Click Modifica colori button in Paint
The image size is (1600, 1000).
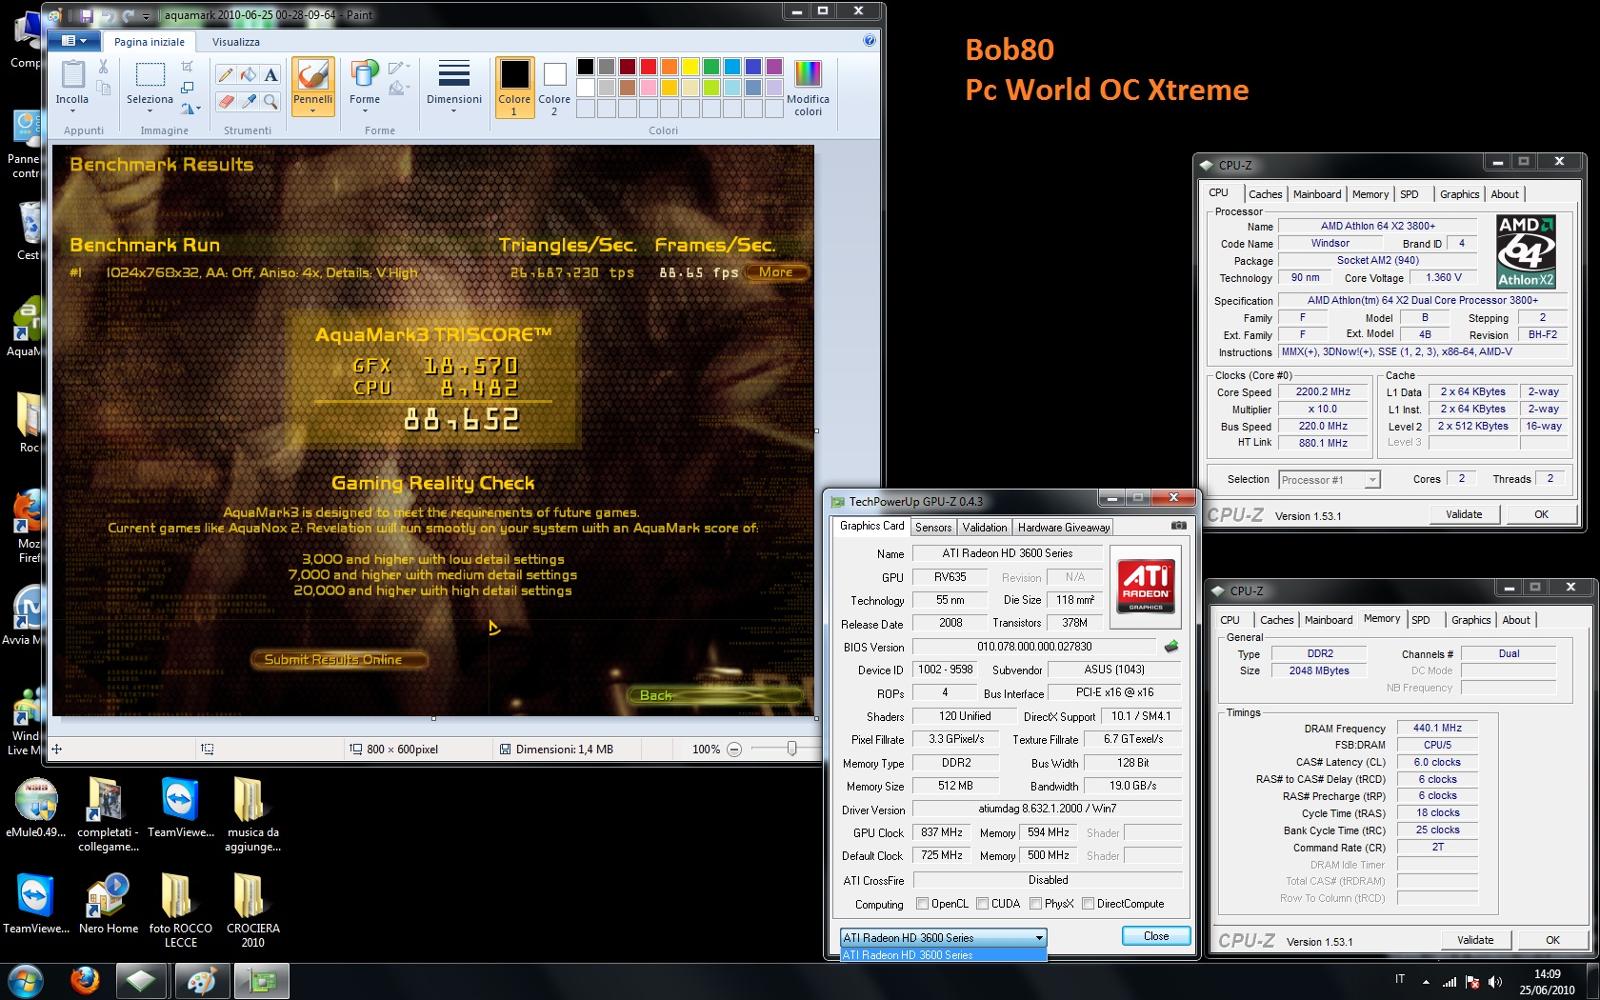click(808, 88)
